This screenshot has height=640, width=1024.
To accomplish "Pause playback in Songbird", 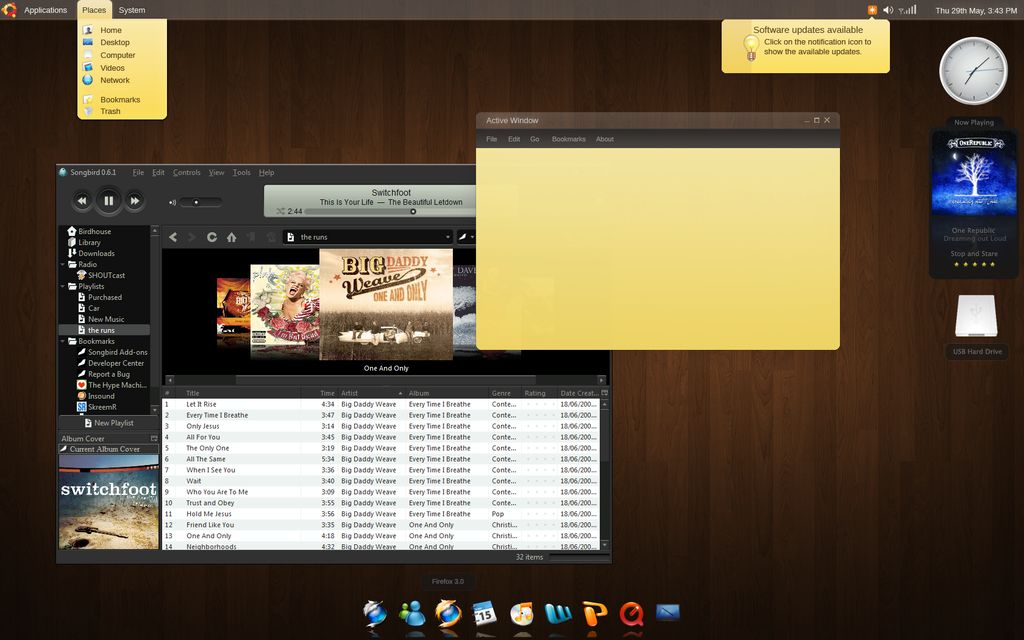I will tap(107, 200).
